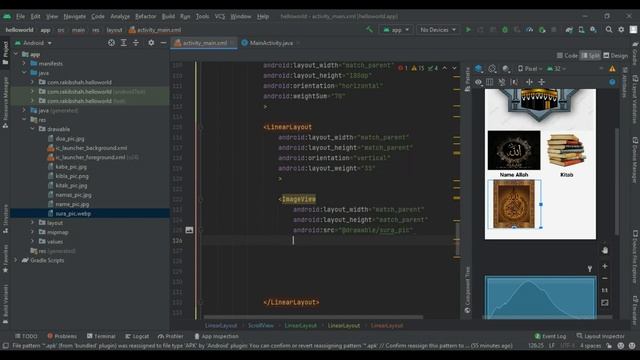Click the zoom to fit icon in preview
The height and width of the screenshot is (360, 640).
click(604, 302)
